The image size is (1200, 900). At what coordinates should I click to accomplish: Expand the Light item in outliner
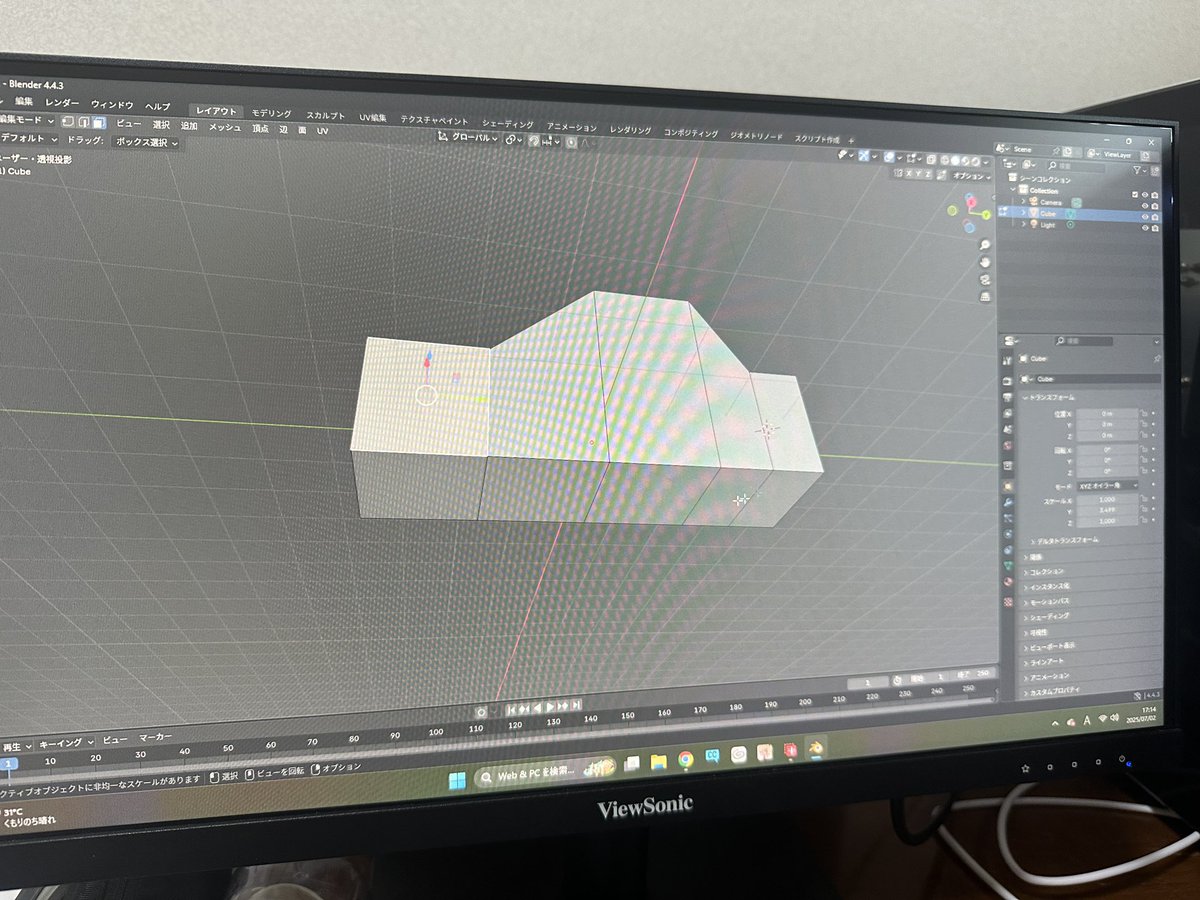(x=1022, y=225)
